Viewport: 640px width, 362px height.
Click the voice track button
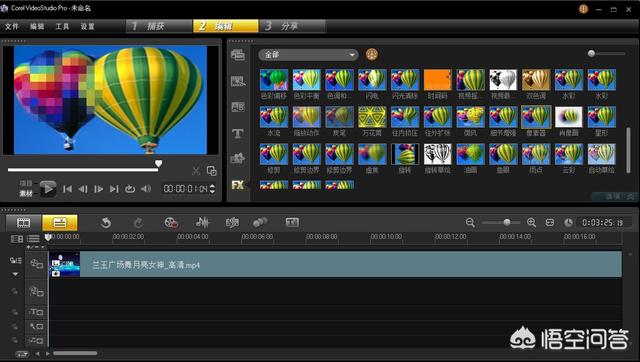(36, 326)
